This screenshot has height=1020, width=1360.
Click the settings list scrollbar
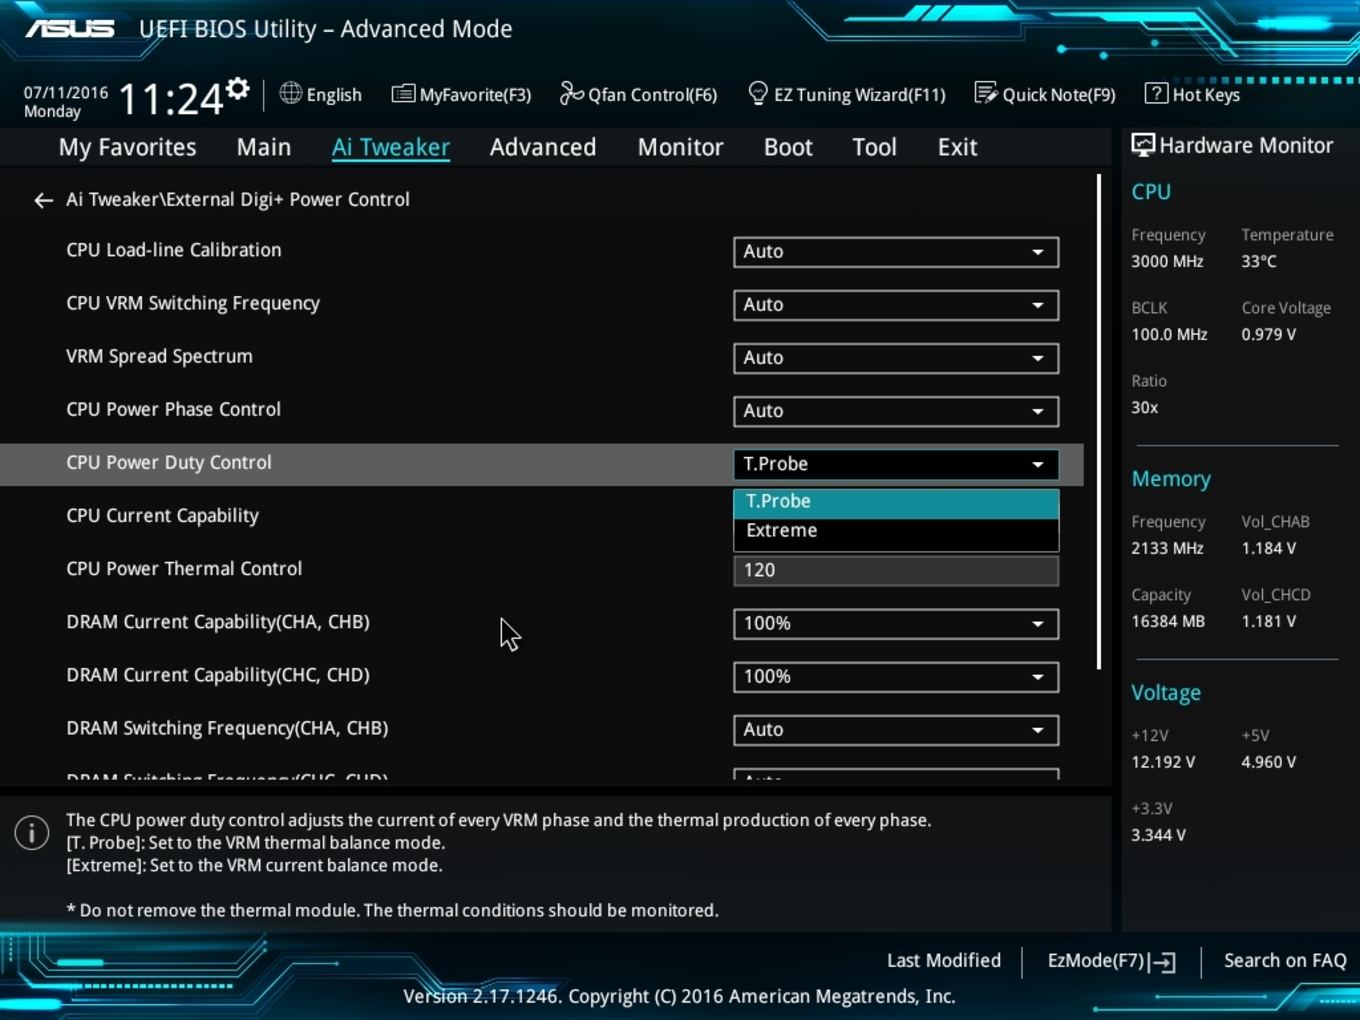[x=1099, y=422]
